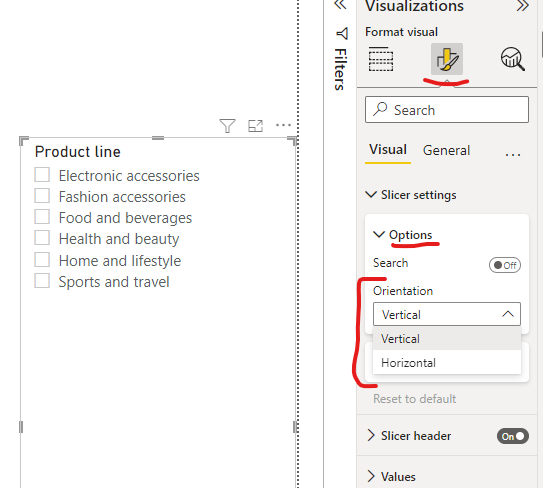Expand Filters pane with left double chevron
The height and width of the screenshot is (488, 543).
click(340, 5)
